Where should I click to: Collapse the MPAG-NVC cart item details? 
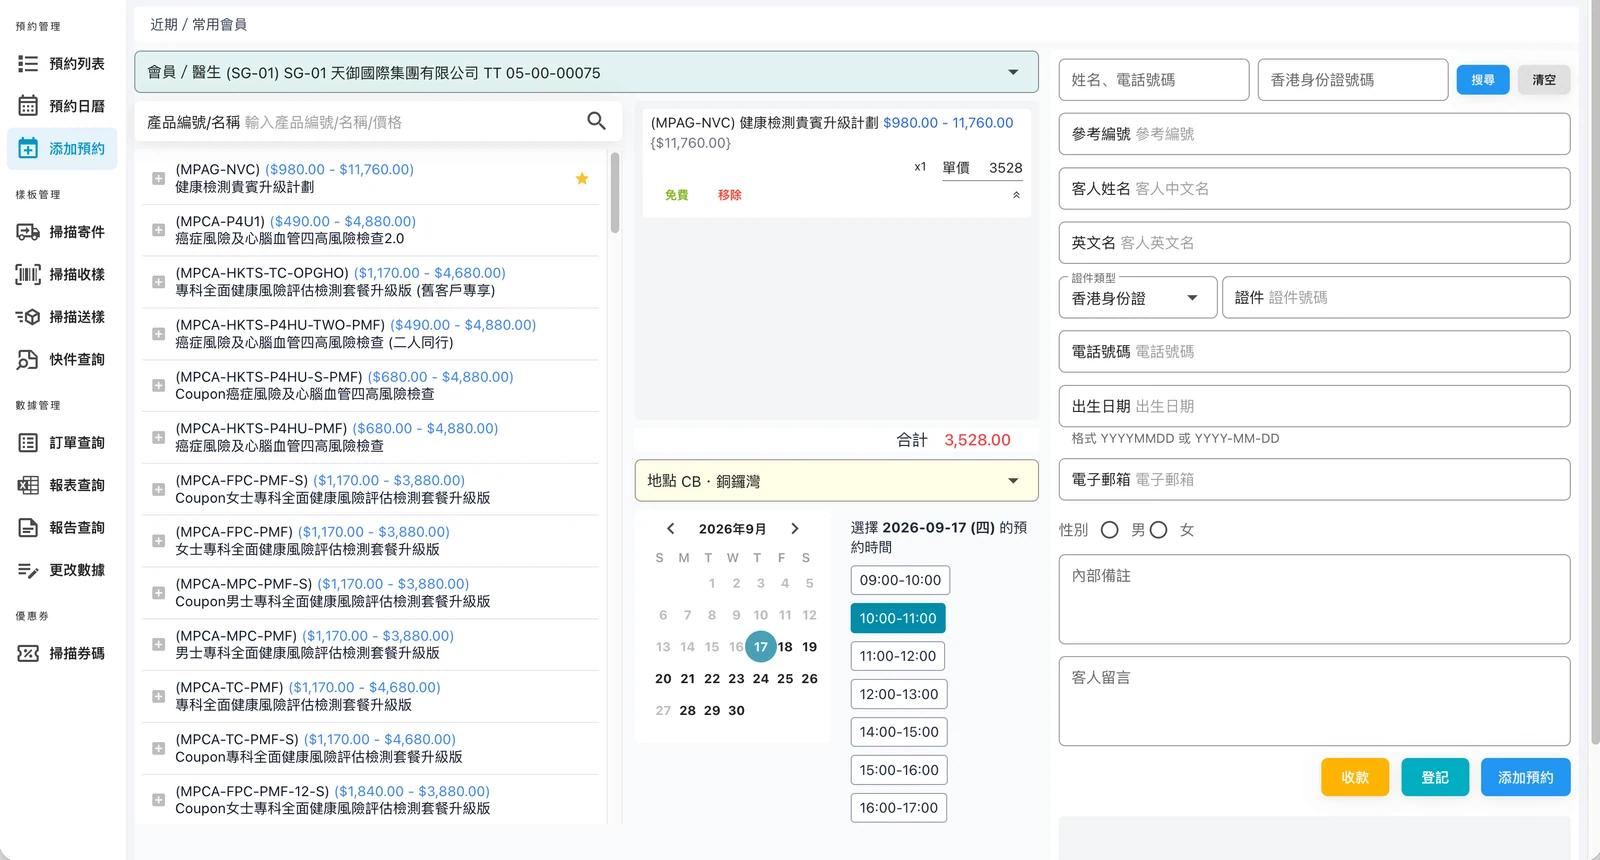1016,195
